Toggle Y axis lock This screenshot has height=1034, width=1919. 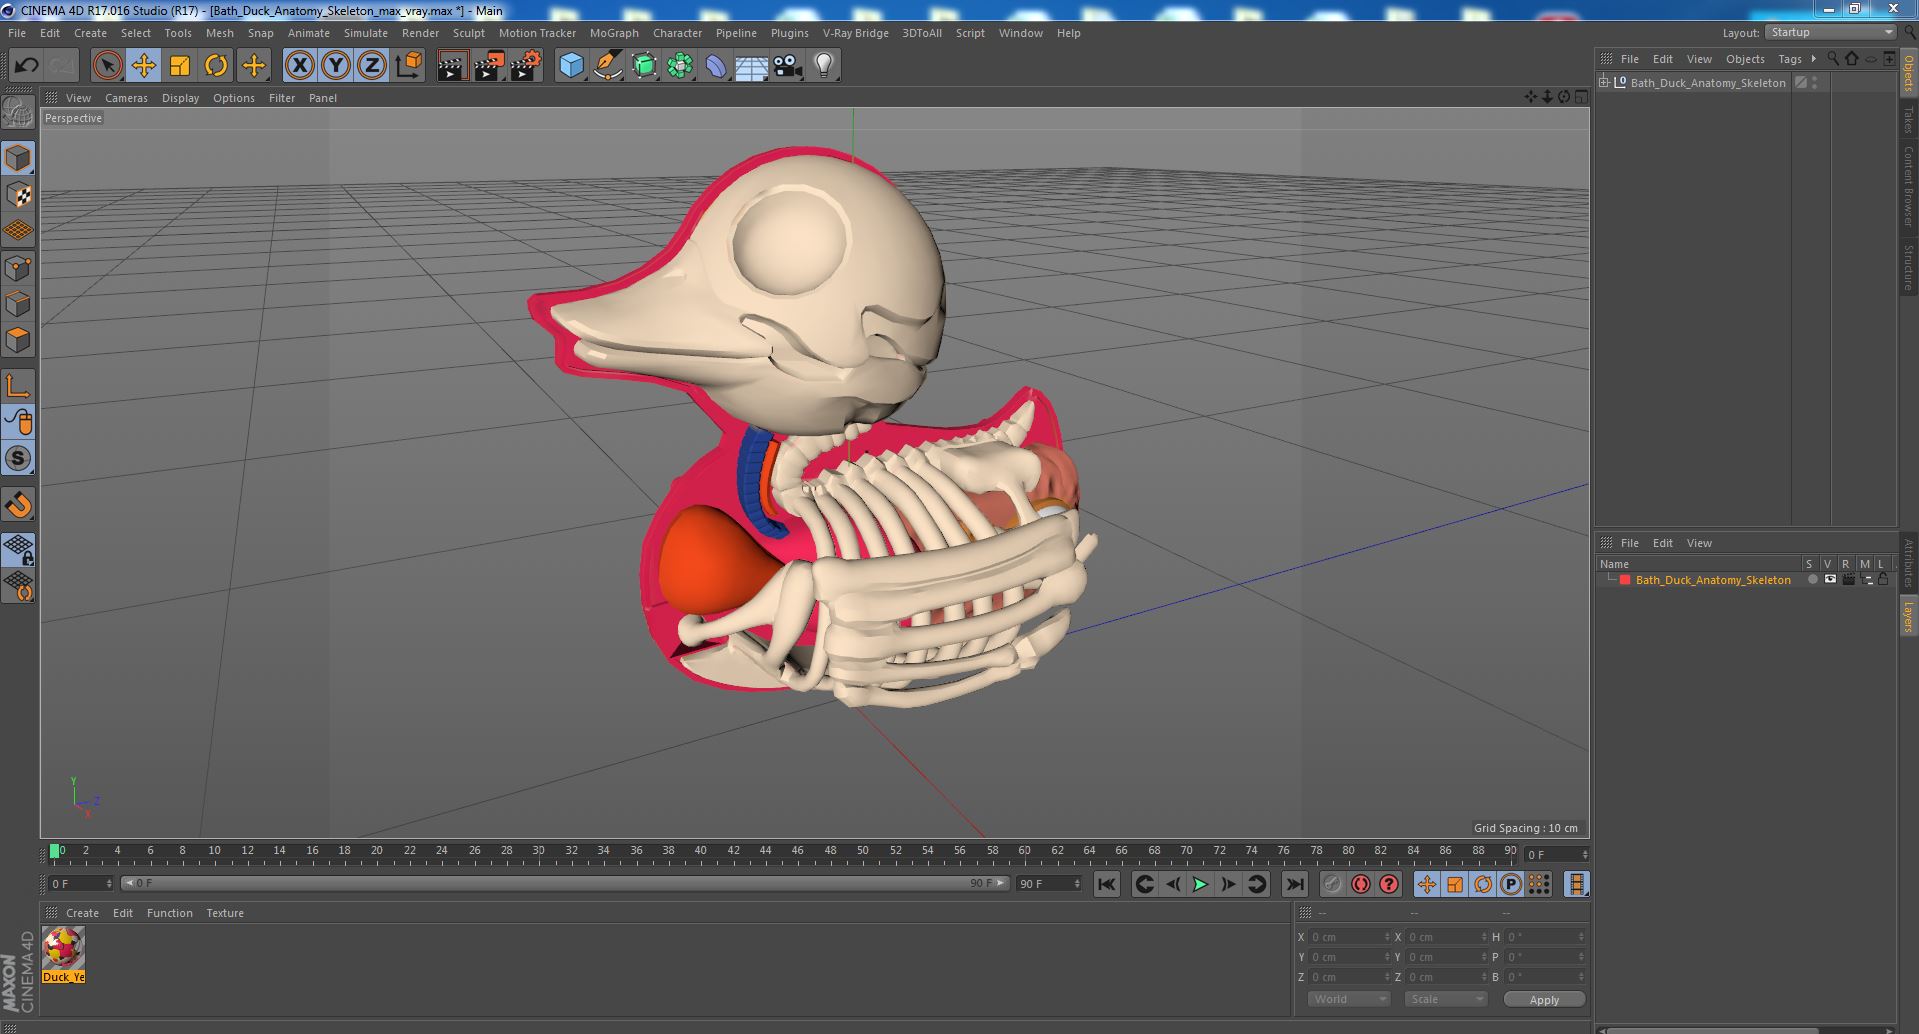(x=336, y=66)
